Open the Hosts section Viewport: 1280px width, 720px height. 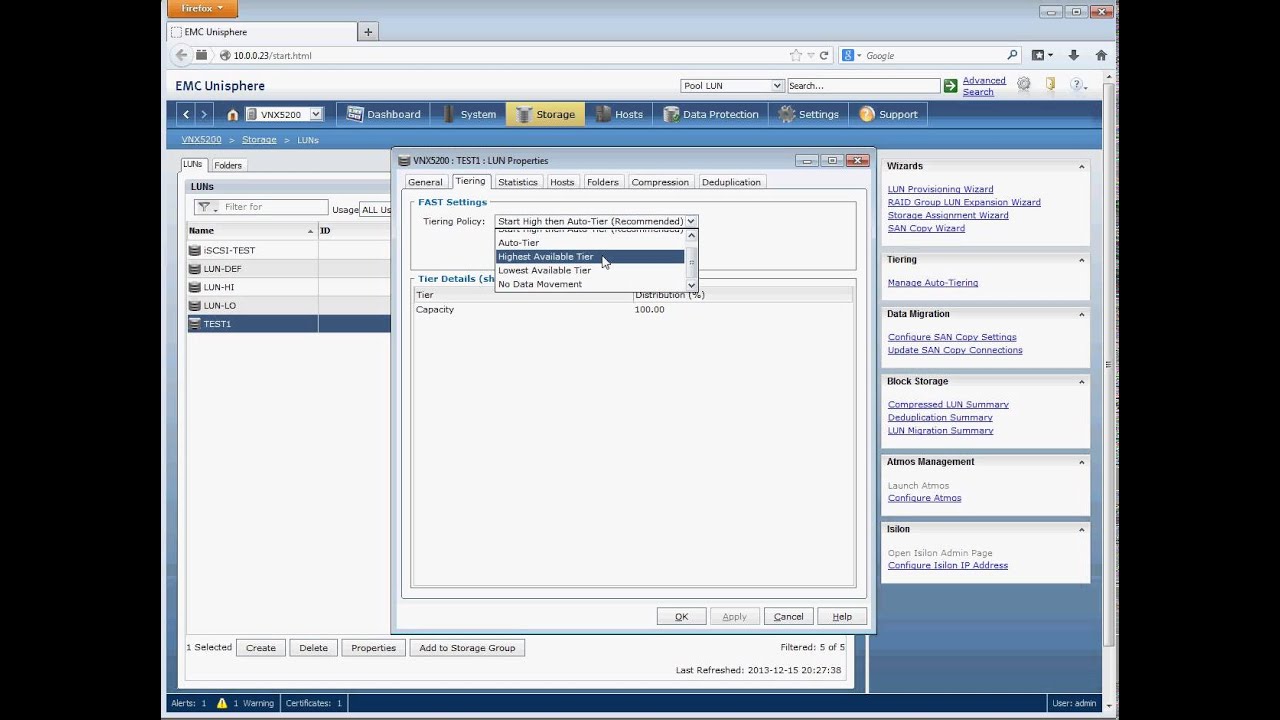(x=619, y=114)
